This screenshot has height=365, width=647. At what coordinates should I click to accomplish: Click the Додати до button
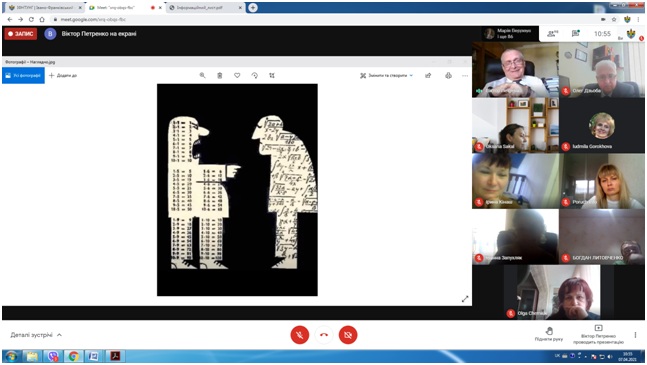63,75
